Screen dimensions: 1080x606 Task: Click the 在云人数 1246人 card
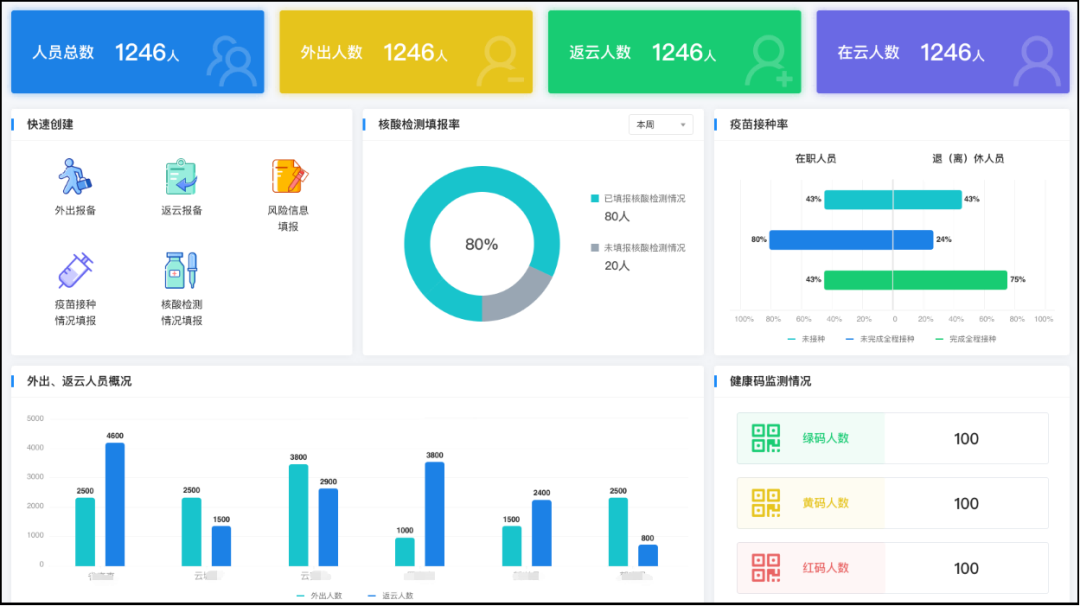click(x=941, y=51)
